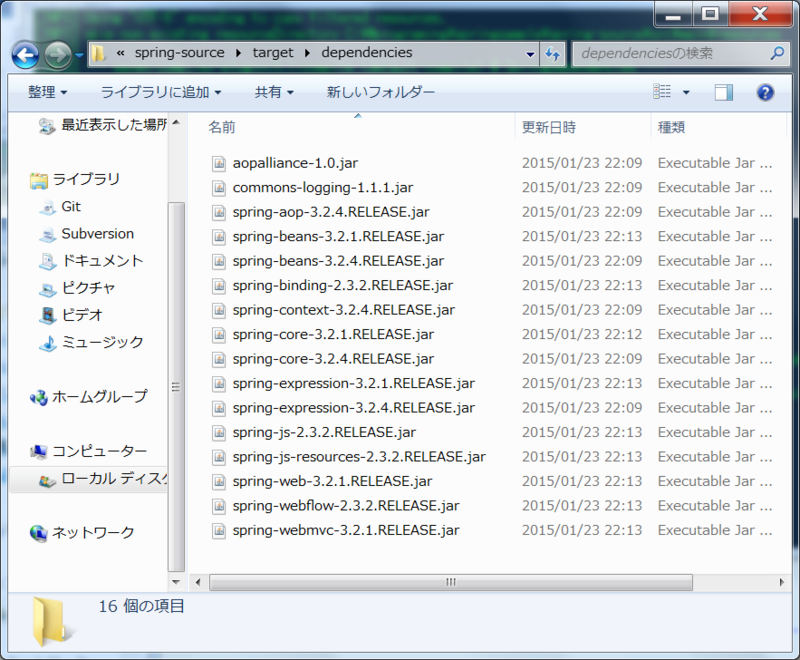Click the Forward navigation arrow

tap(58, 55)
